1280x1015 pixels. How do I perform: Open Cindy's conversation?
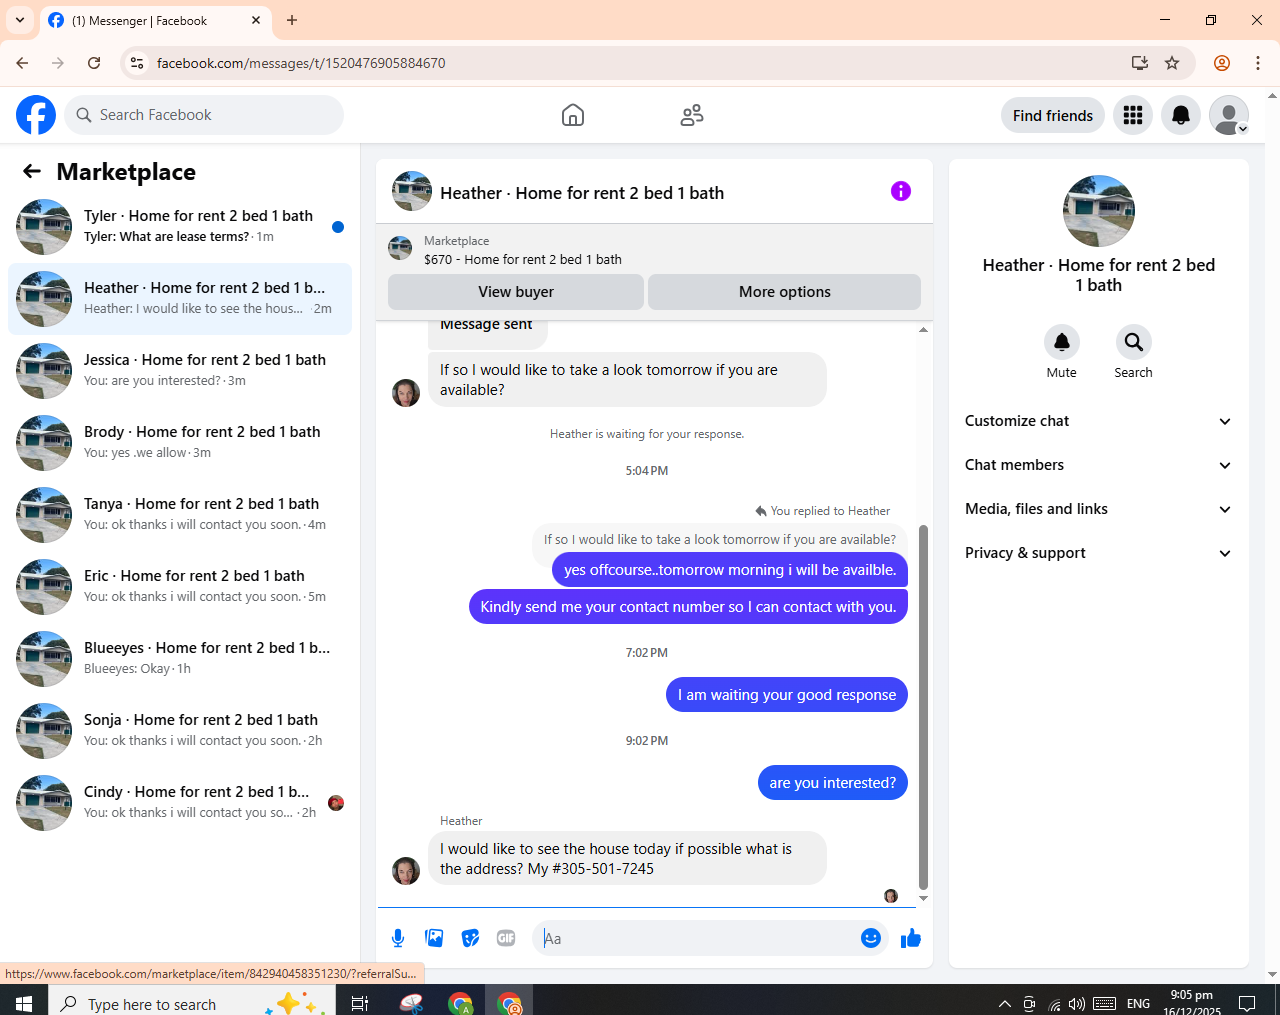[x=180, y=803]
